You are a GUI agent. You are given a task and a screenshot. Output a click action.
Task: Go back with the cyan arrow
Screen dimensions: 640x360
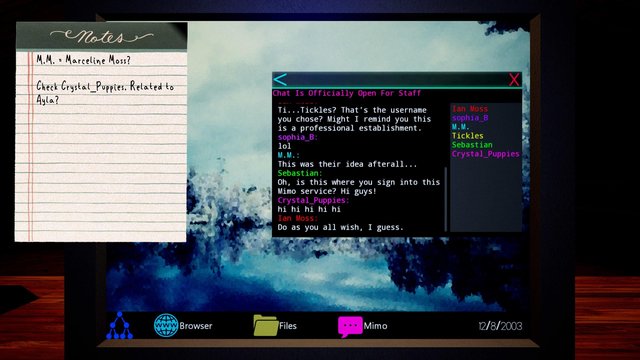coord(280,80)
